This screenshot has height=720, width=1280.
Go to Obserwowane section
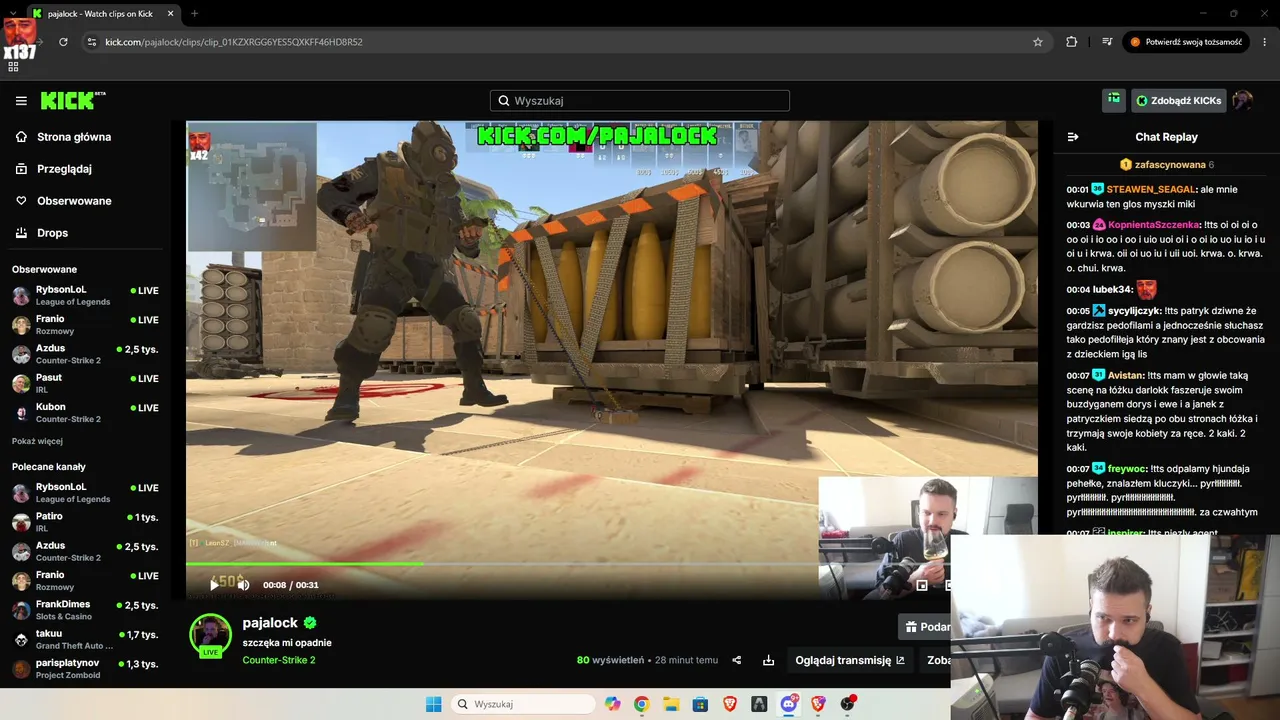tap(74, 201)
